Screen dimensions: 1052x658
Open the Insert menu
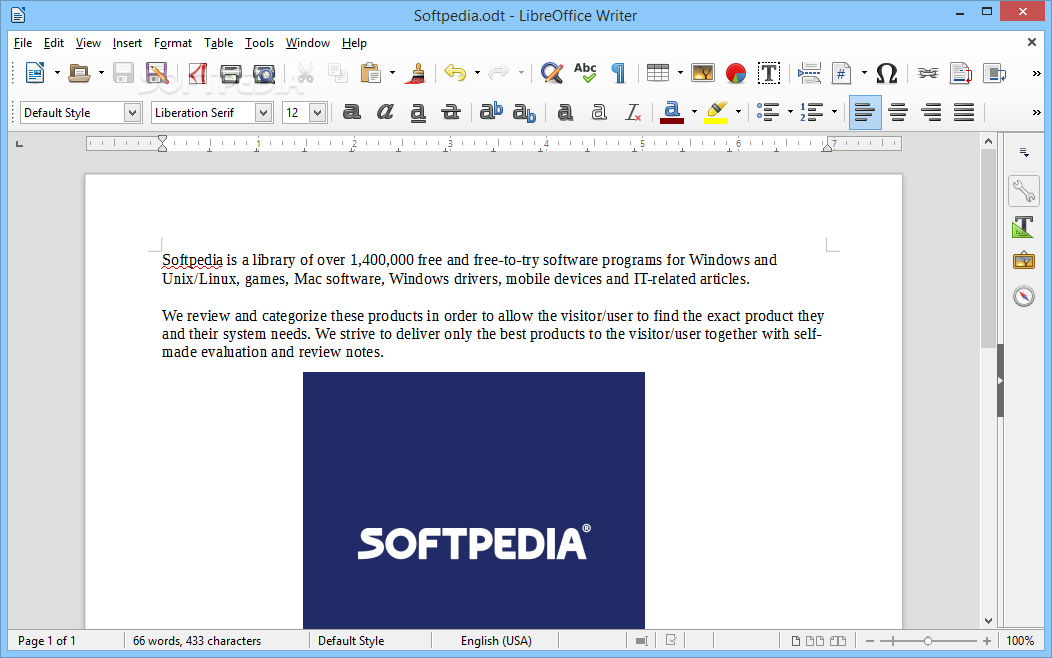[127, 43]
